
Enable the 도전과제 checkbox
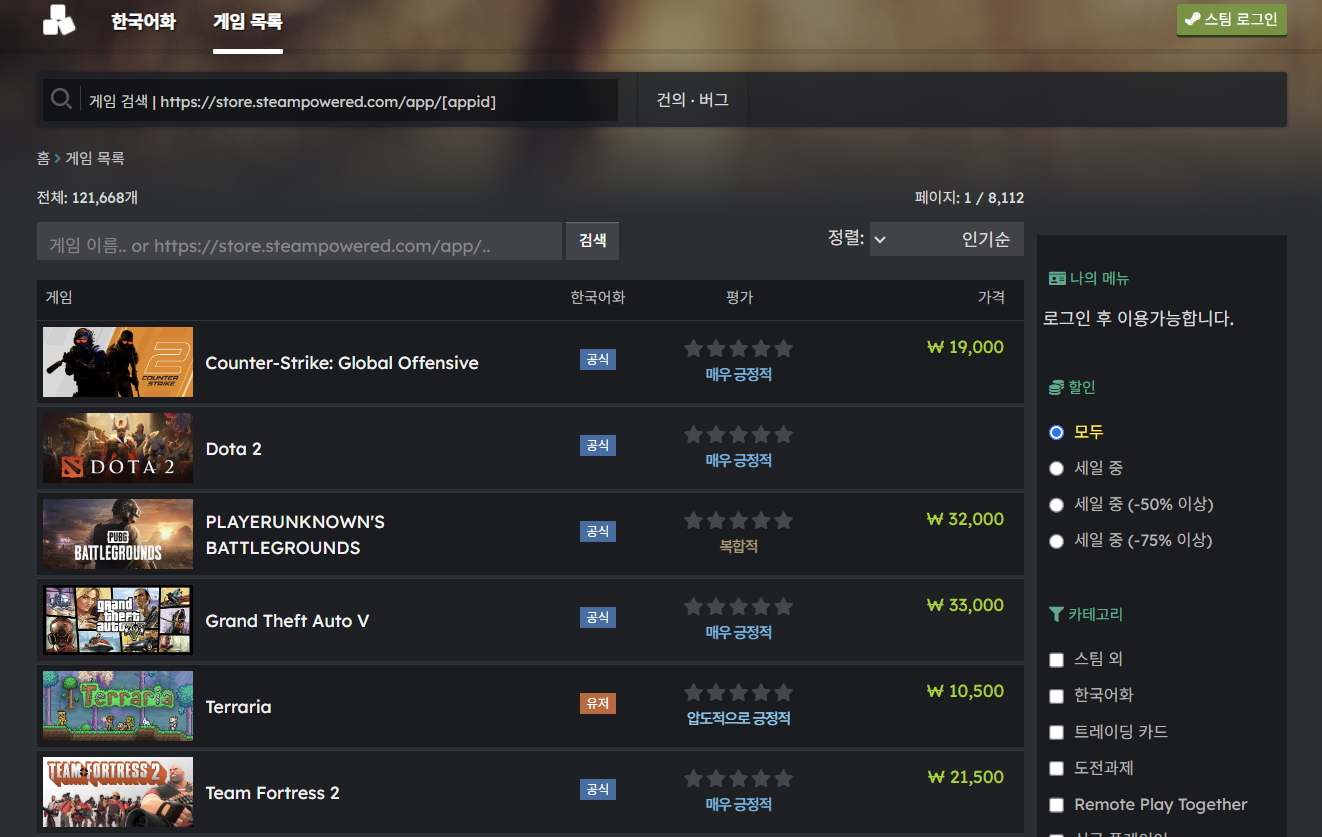pyautogui.click(x=1056, y=768)
